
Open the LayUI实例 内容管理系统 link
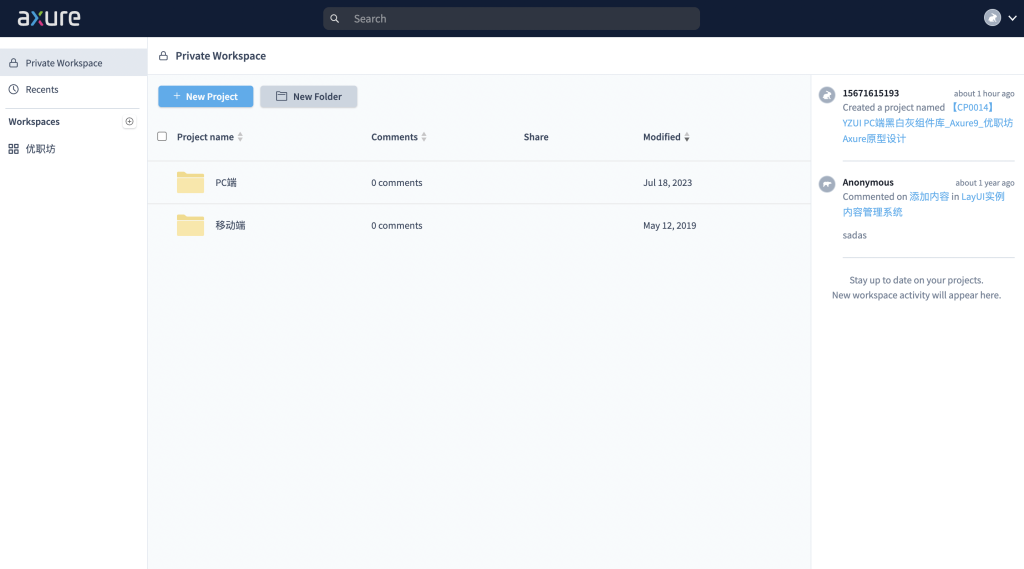pyautogui.click(x=982, y=197)
